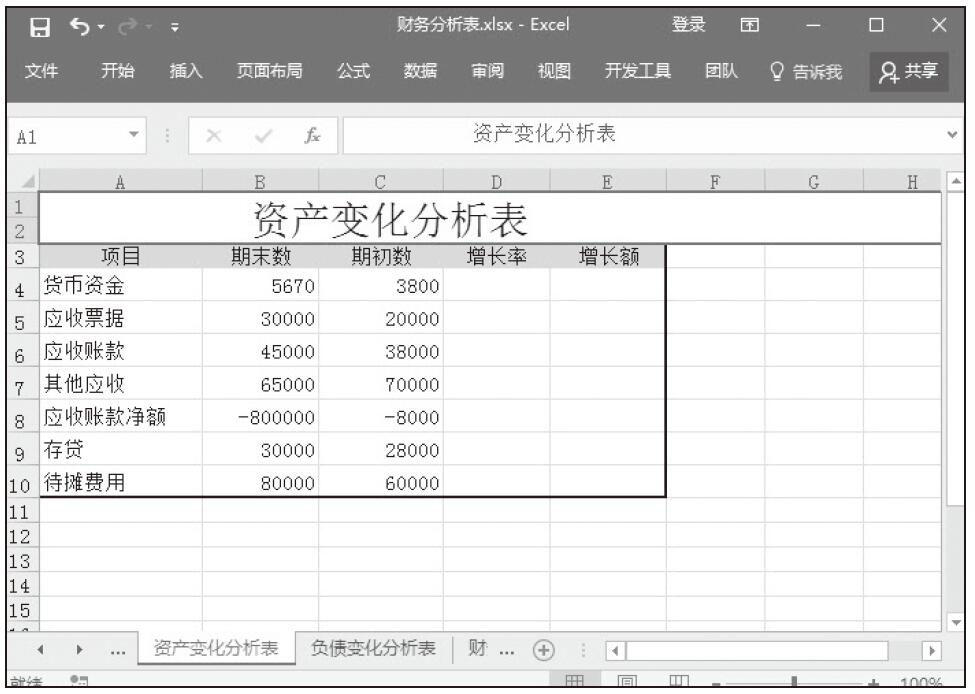Open the 页面布局 ribbon tab
The height and width of the screenshot is (694, 975).
[x=268, y=71]
